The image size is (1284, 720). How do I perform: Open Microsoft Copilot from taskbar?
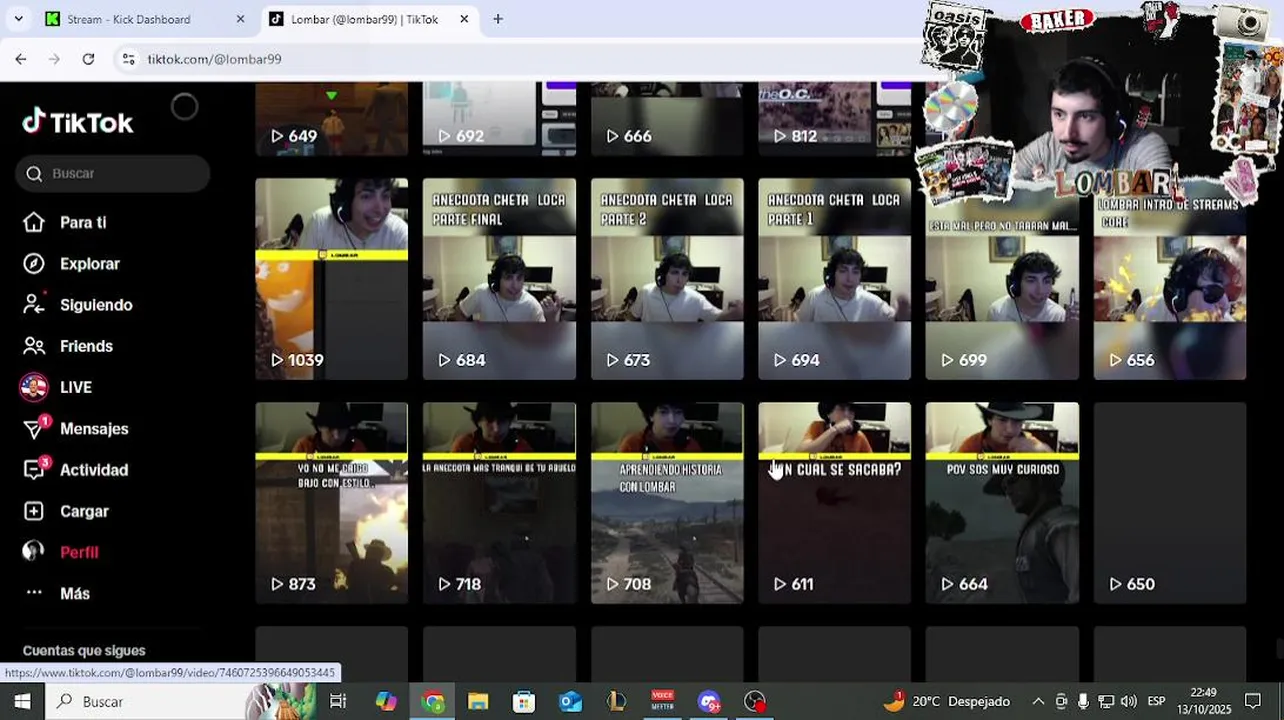click(x=386, y=702)
